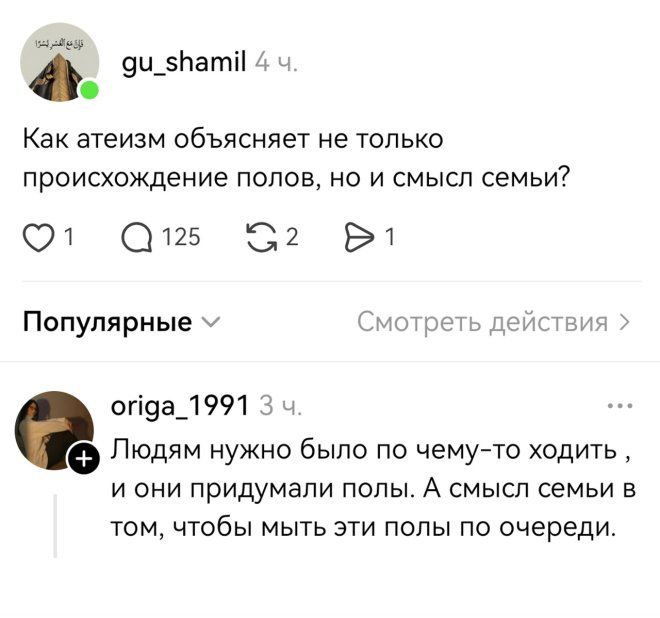The height and width of the screenshot is (618, 660).
Task: Open the Смотреть действия link
Action: tap(482, 322)
